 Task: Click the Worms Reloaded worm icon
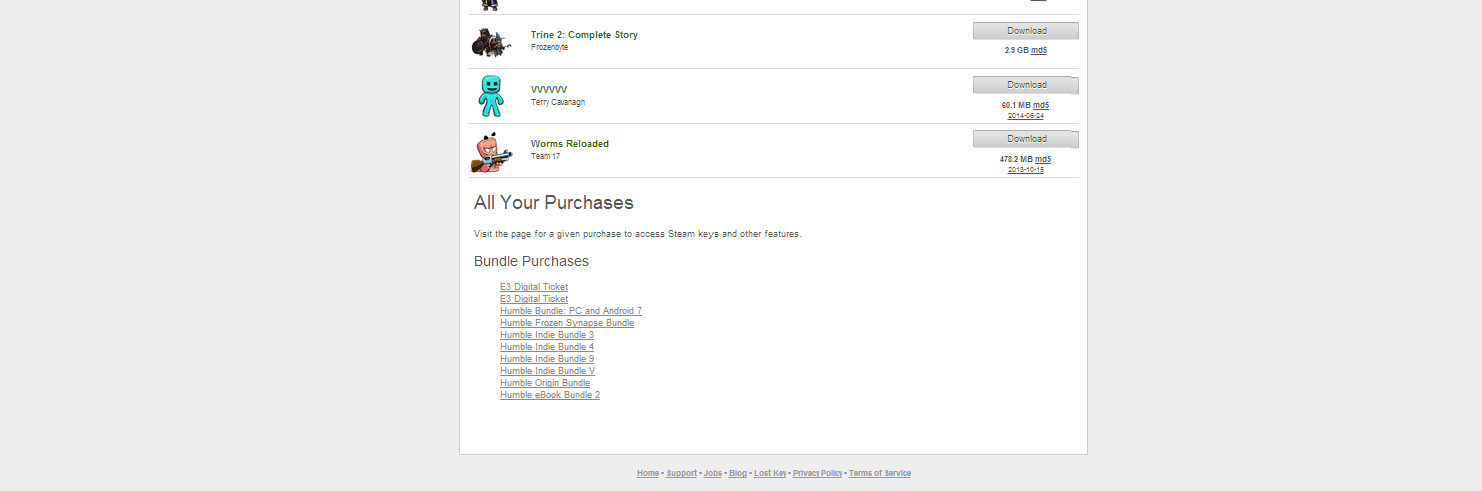[492, 151]
